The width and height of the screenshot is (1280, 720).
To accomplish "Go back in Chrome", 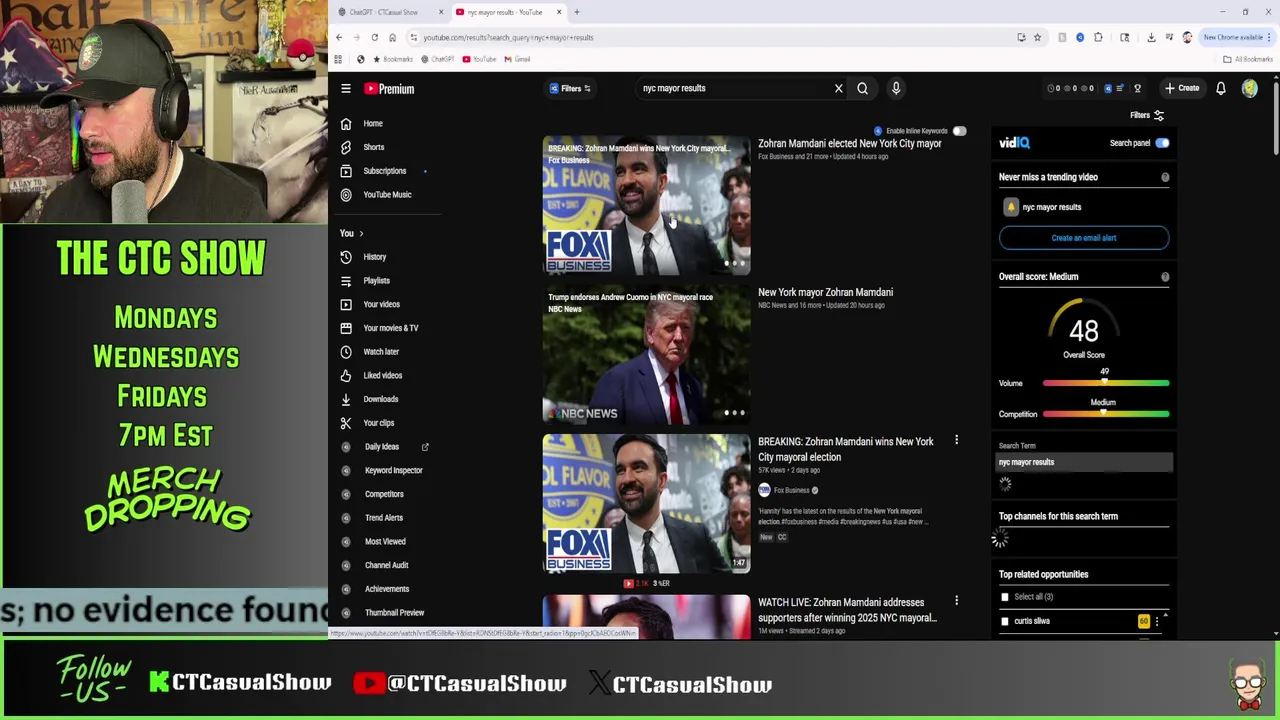I will coord(338,37).
